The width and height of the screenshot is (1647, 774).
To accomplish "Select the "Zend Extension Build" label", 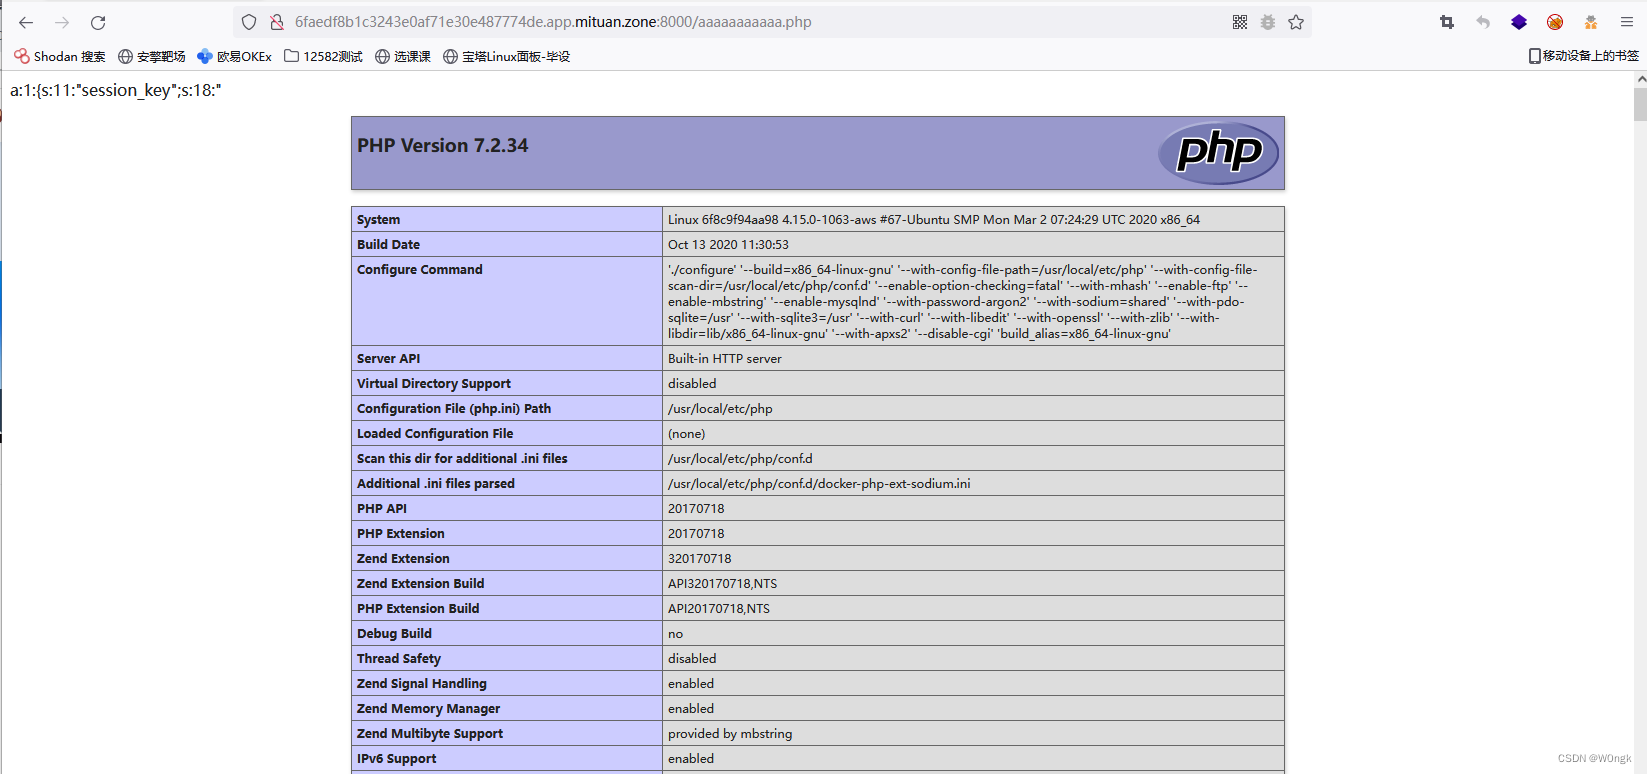I will (421, 584).
